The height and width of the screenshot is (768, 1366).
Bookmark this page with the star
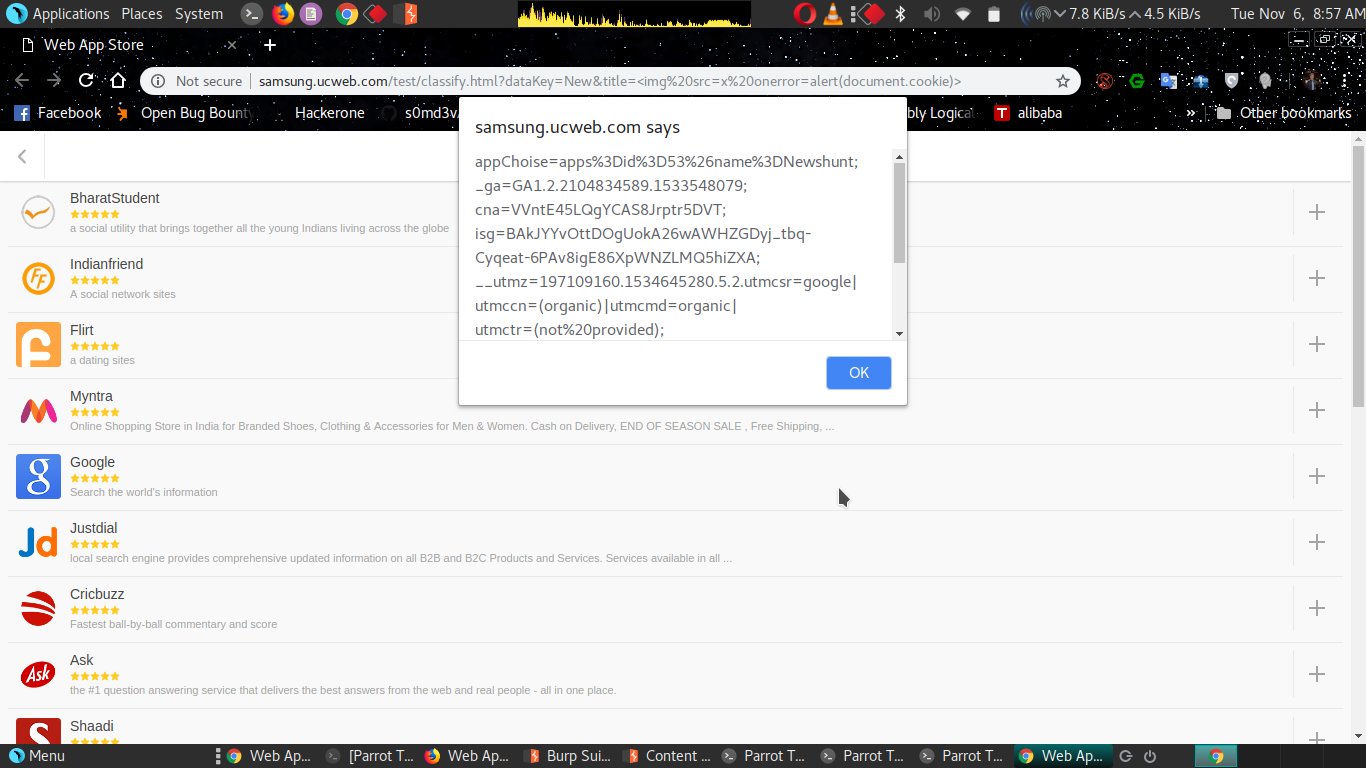[x=1063, y=81]
